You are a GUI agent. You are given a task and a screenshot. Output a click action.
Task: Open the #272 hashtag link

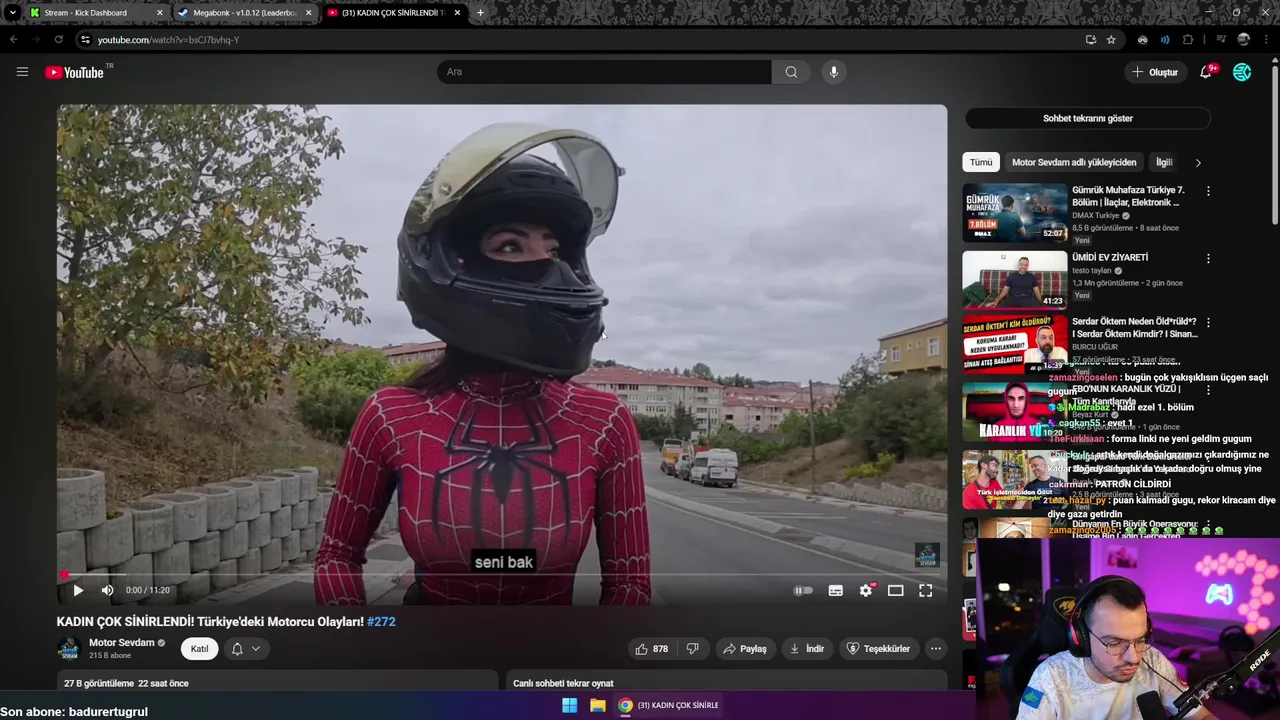click(381, 621)
